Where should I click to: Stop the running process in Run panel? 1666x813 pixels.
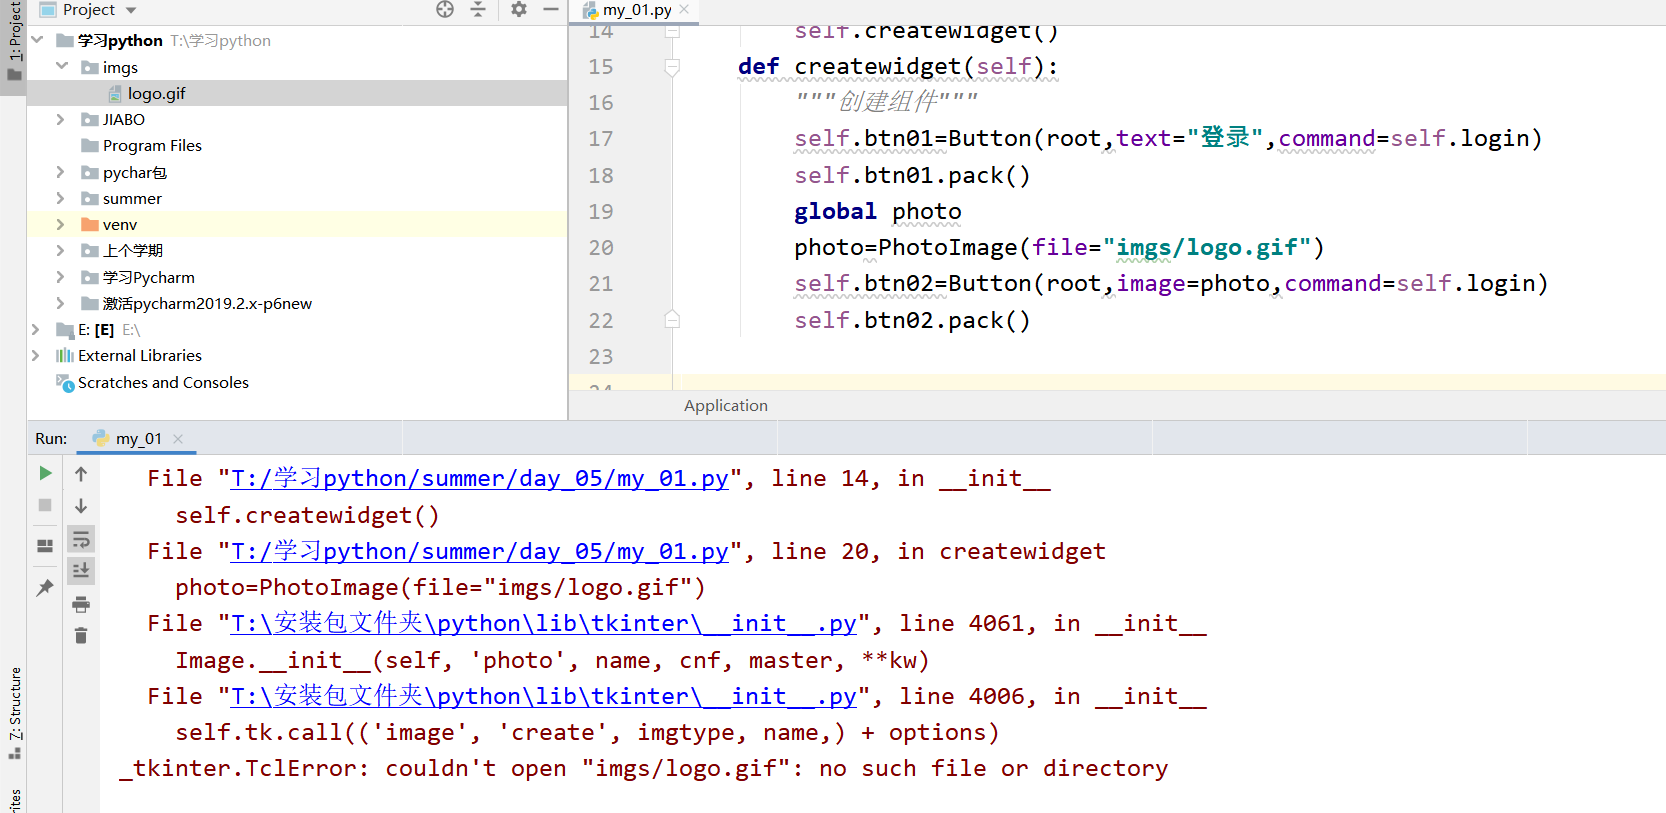coord(45,505)
